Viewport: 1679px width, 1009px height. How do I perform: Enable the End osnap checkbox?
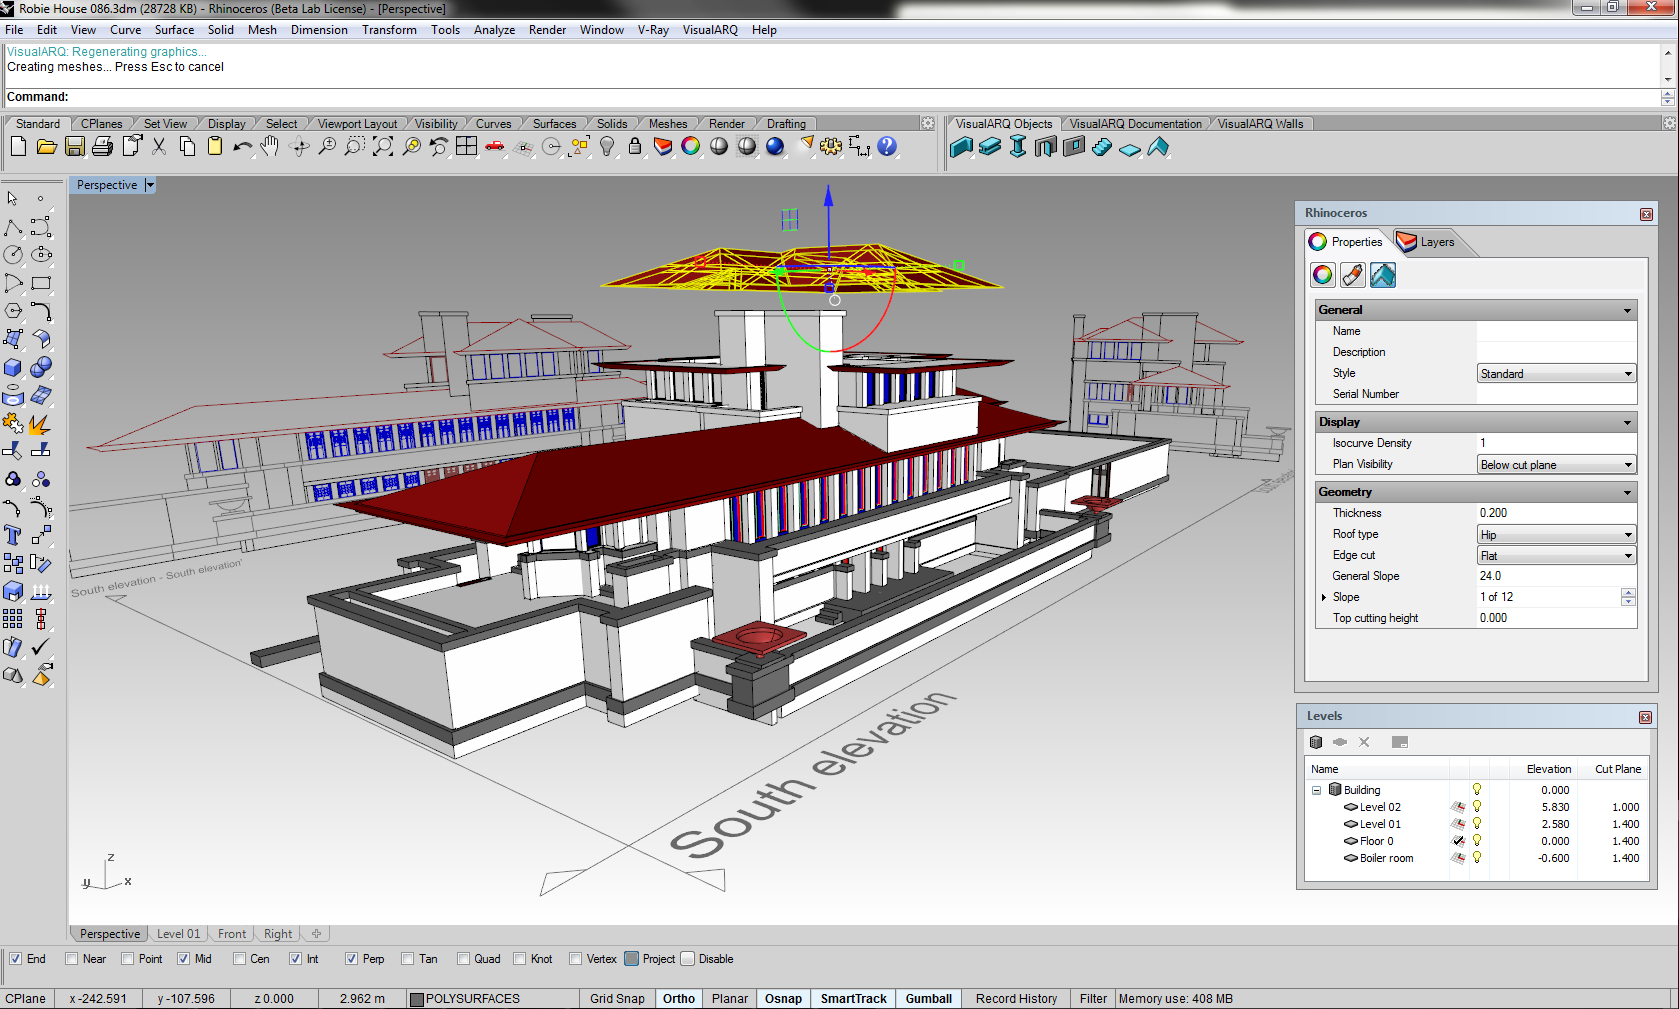coord(15,959)
